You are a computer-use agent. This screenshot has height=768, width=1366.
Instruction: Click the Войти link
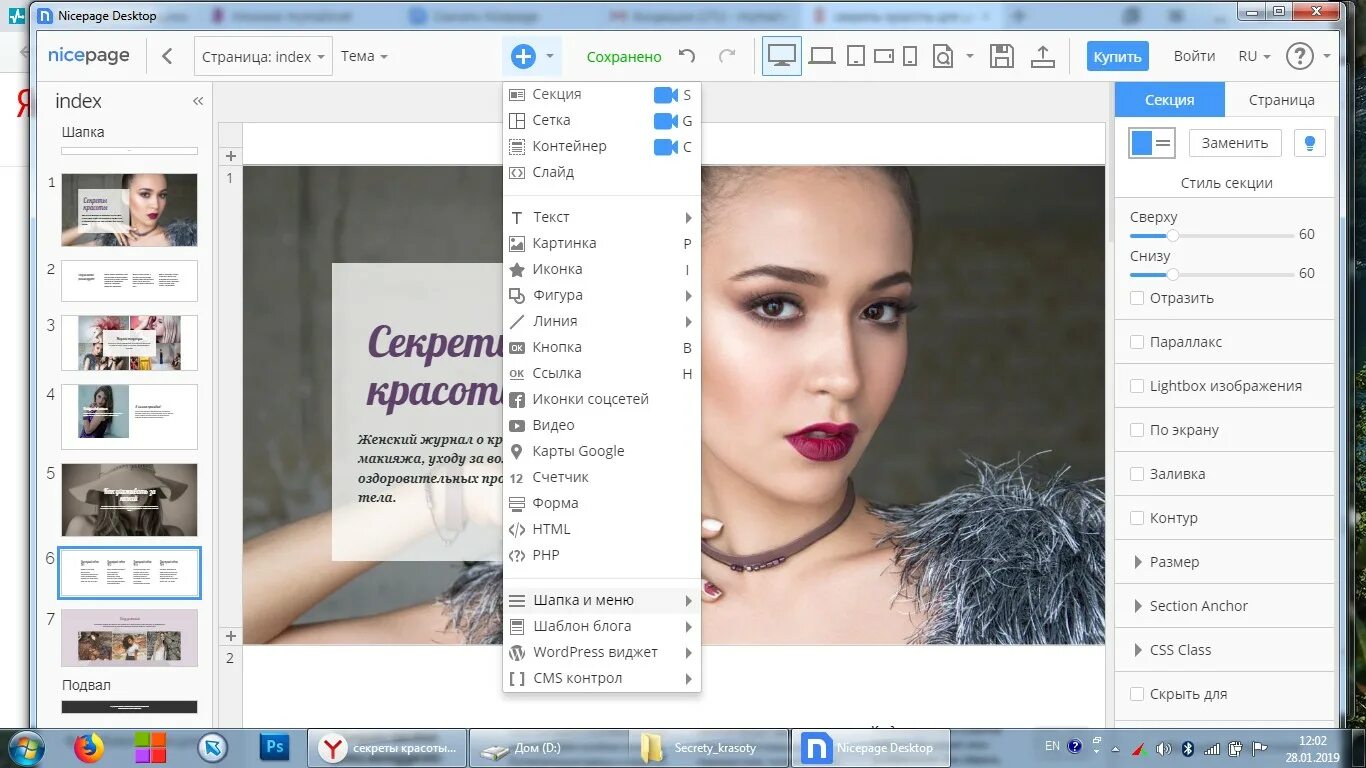coord(1194,57)
